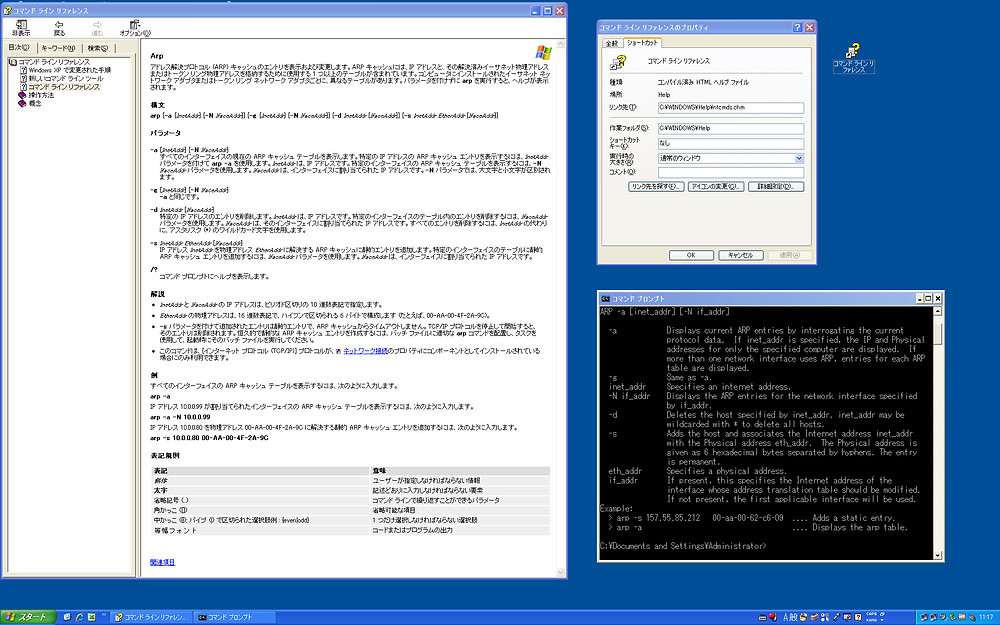Expand the quick launch overflow chevron

(104, 615)
